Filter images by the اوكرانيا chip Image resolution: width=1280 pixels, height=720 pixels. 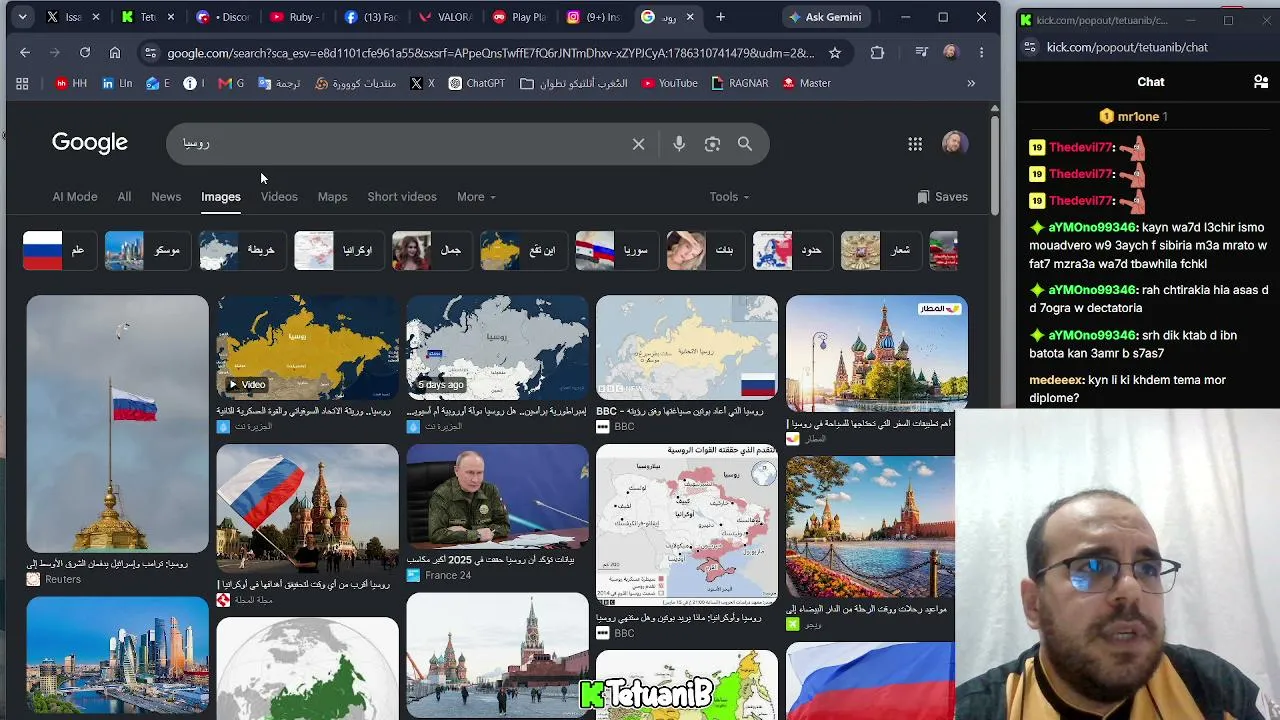[338, 250]
